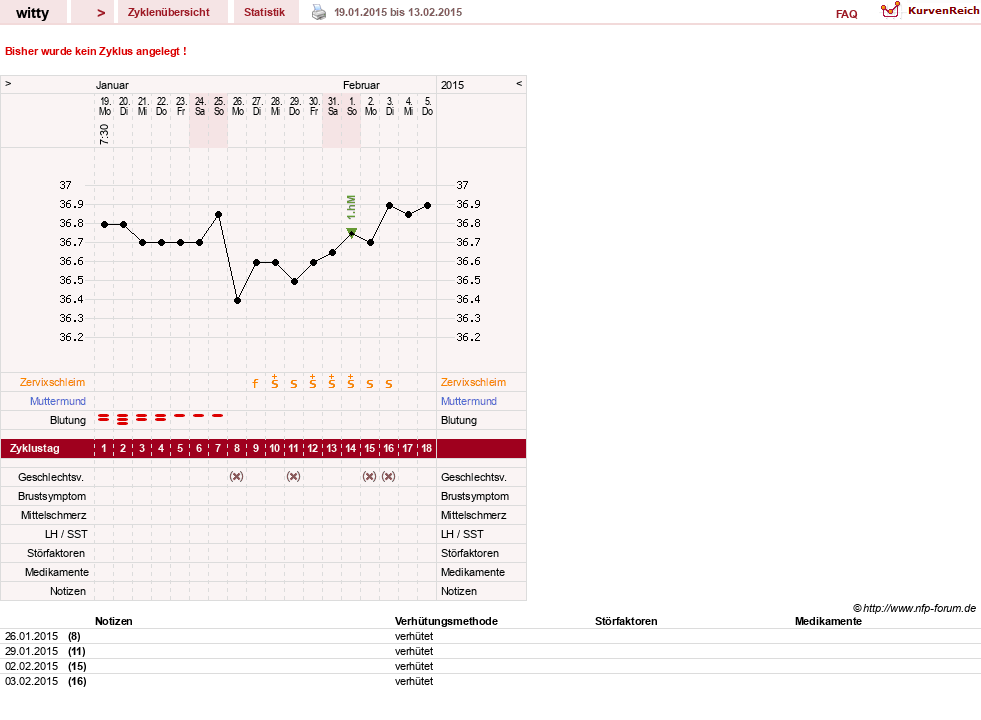Click the left Brustsymptom row label
Viewport: 981px width, 720px height.
point(52,496)
